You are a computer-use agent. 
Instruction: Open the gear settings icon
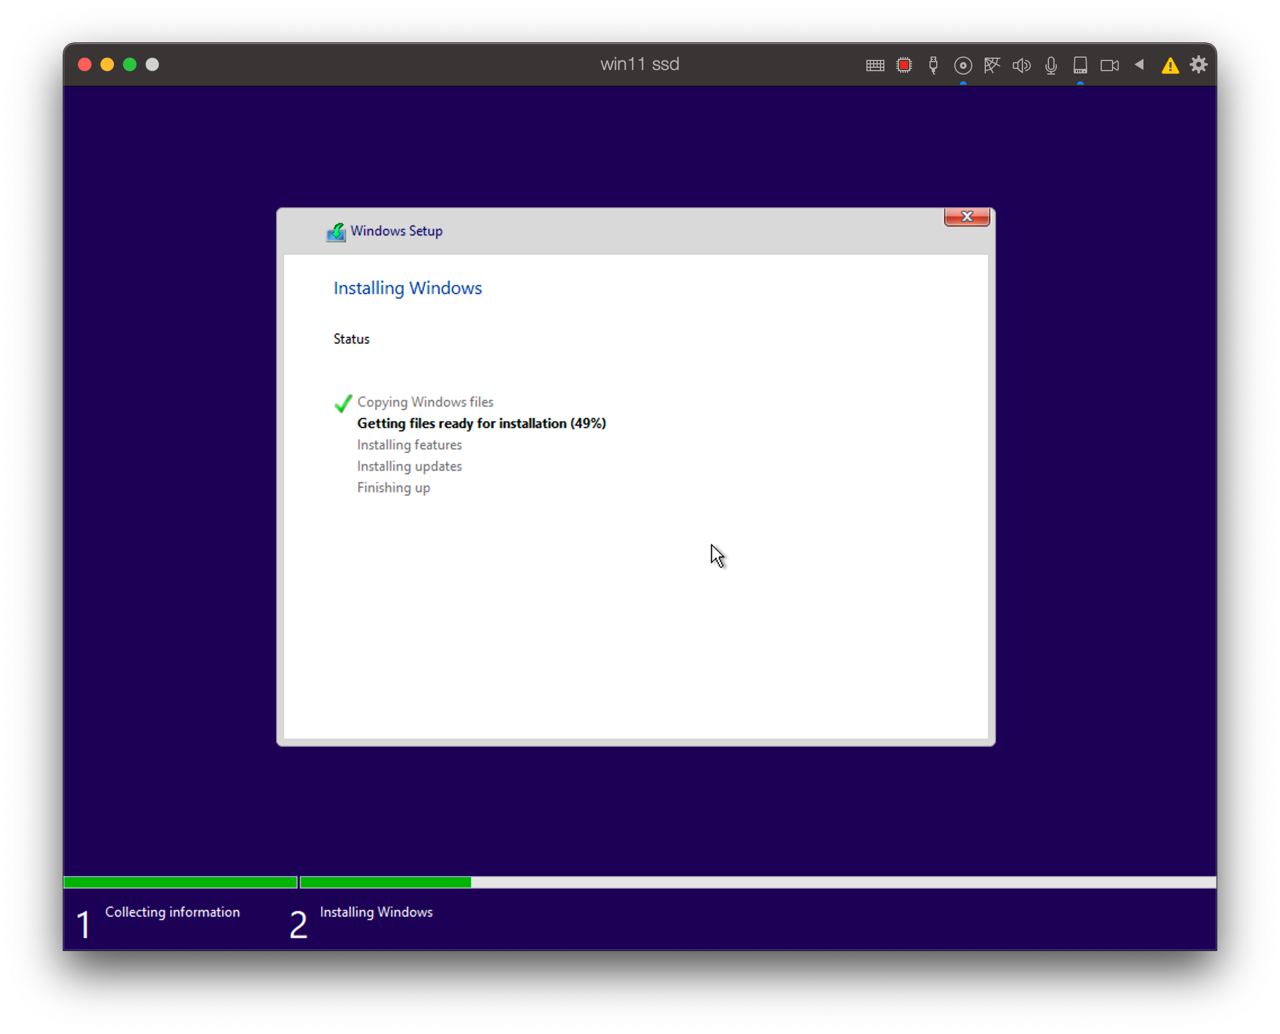(1199, 65)
